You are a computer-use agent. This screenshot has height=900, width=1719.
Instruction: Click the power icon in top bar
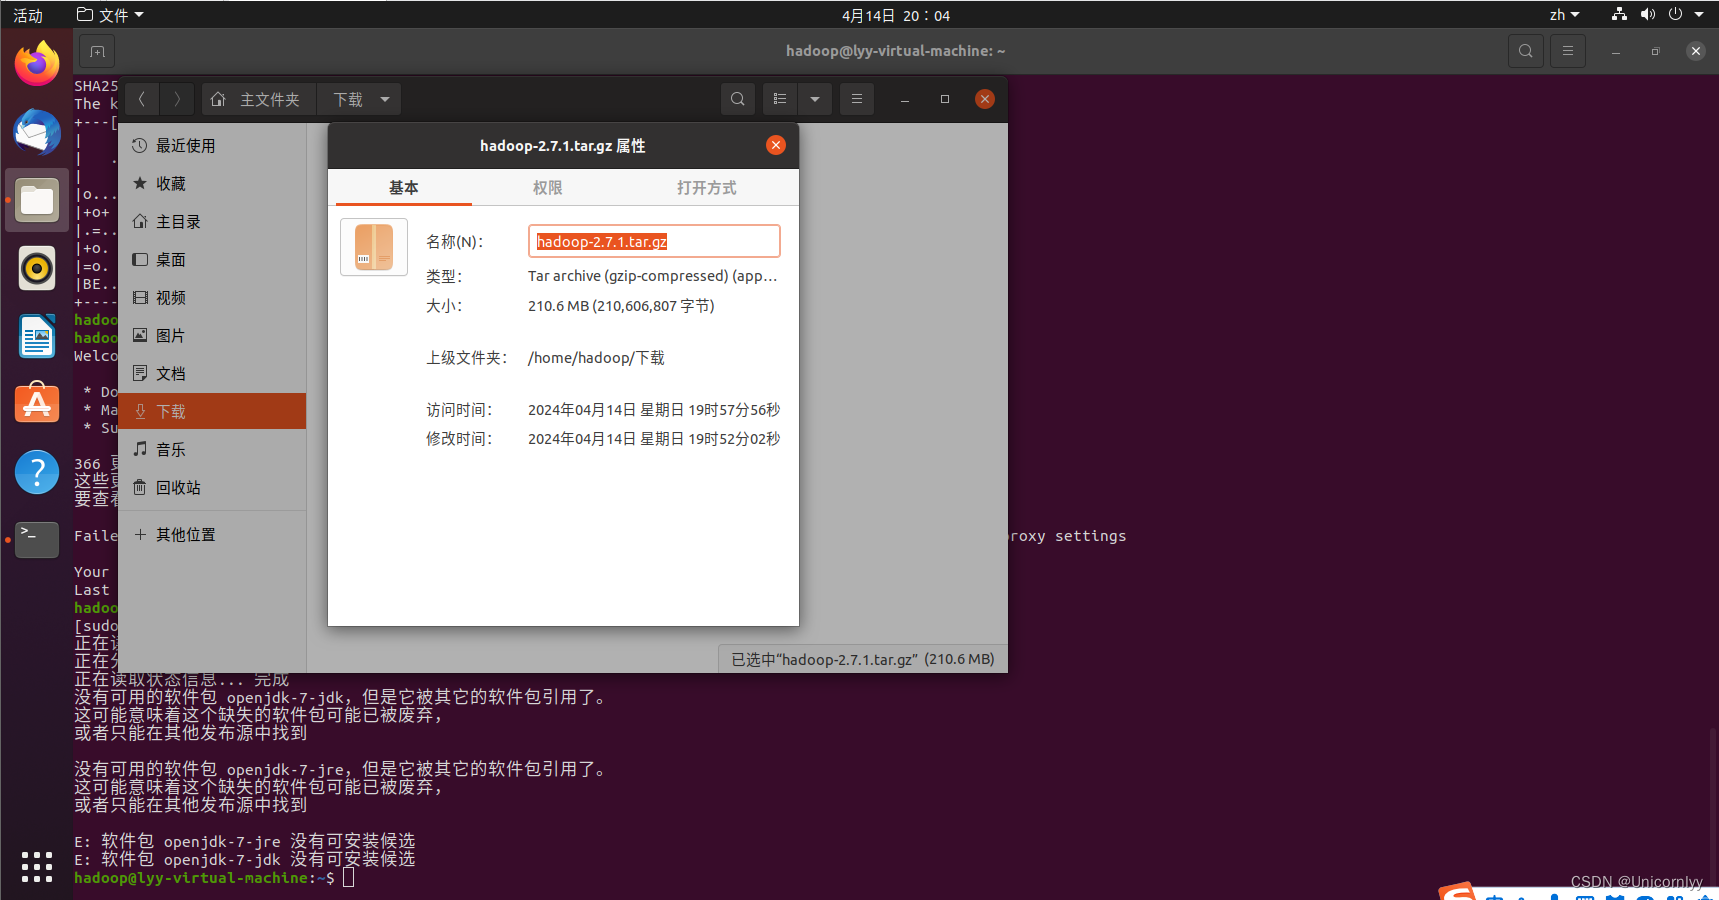click(1676, 14)
